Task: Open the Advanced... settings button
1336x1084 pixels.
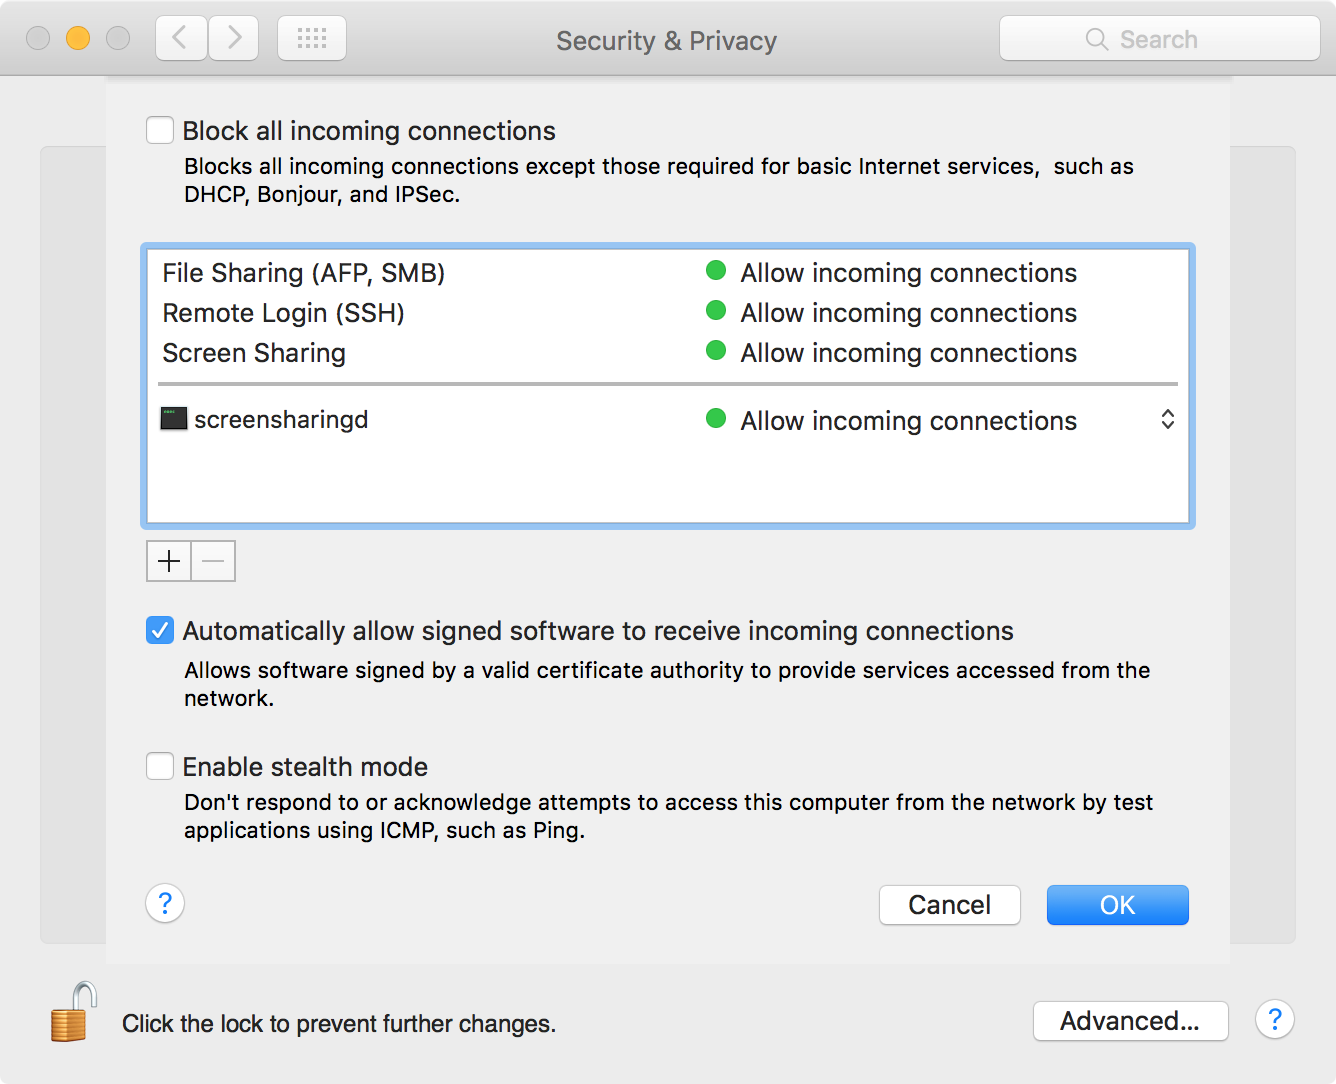Action: click(1130, 1021)
